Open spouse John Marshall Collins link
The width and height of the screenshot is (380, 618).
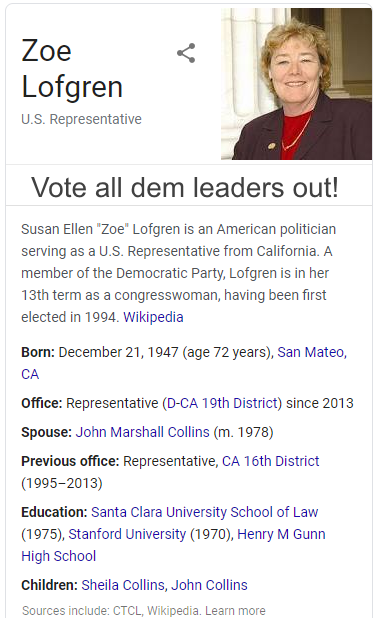[x=142, y=432]
